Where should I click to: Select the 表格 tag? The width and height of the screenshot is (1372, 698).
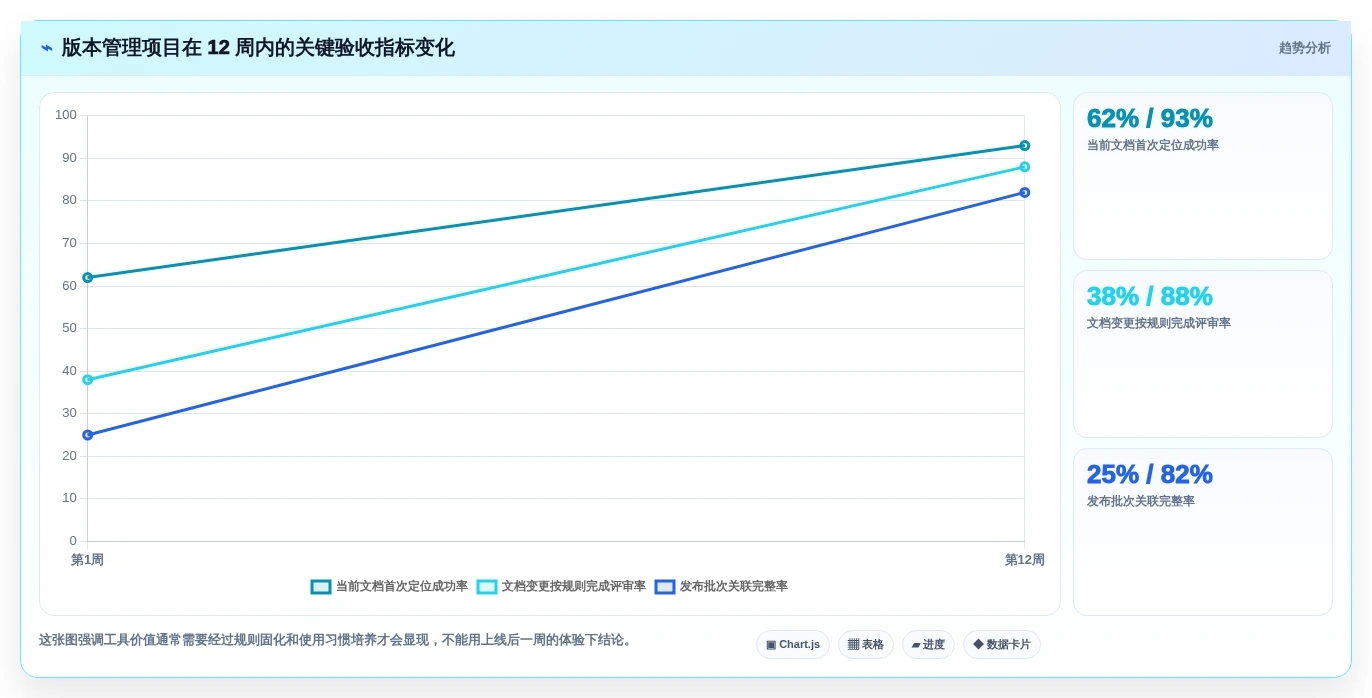pos(866,645)
